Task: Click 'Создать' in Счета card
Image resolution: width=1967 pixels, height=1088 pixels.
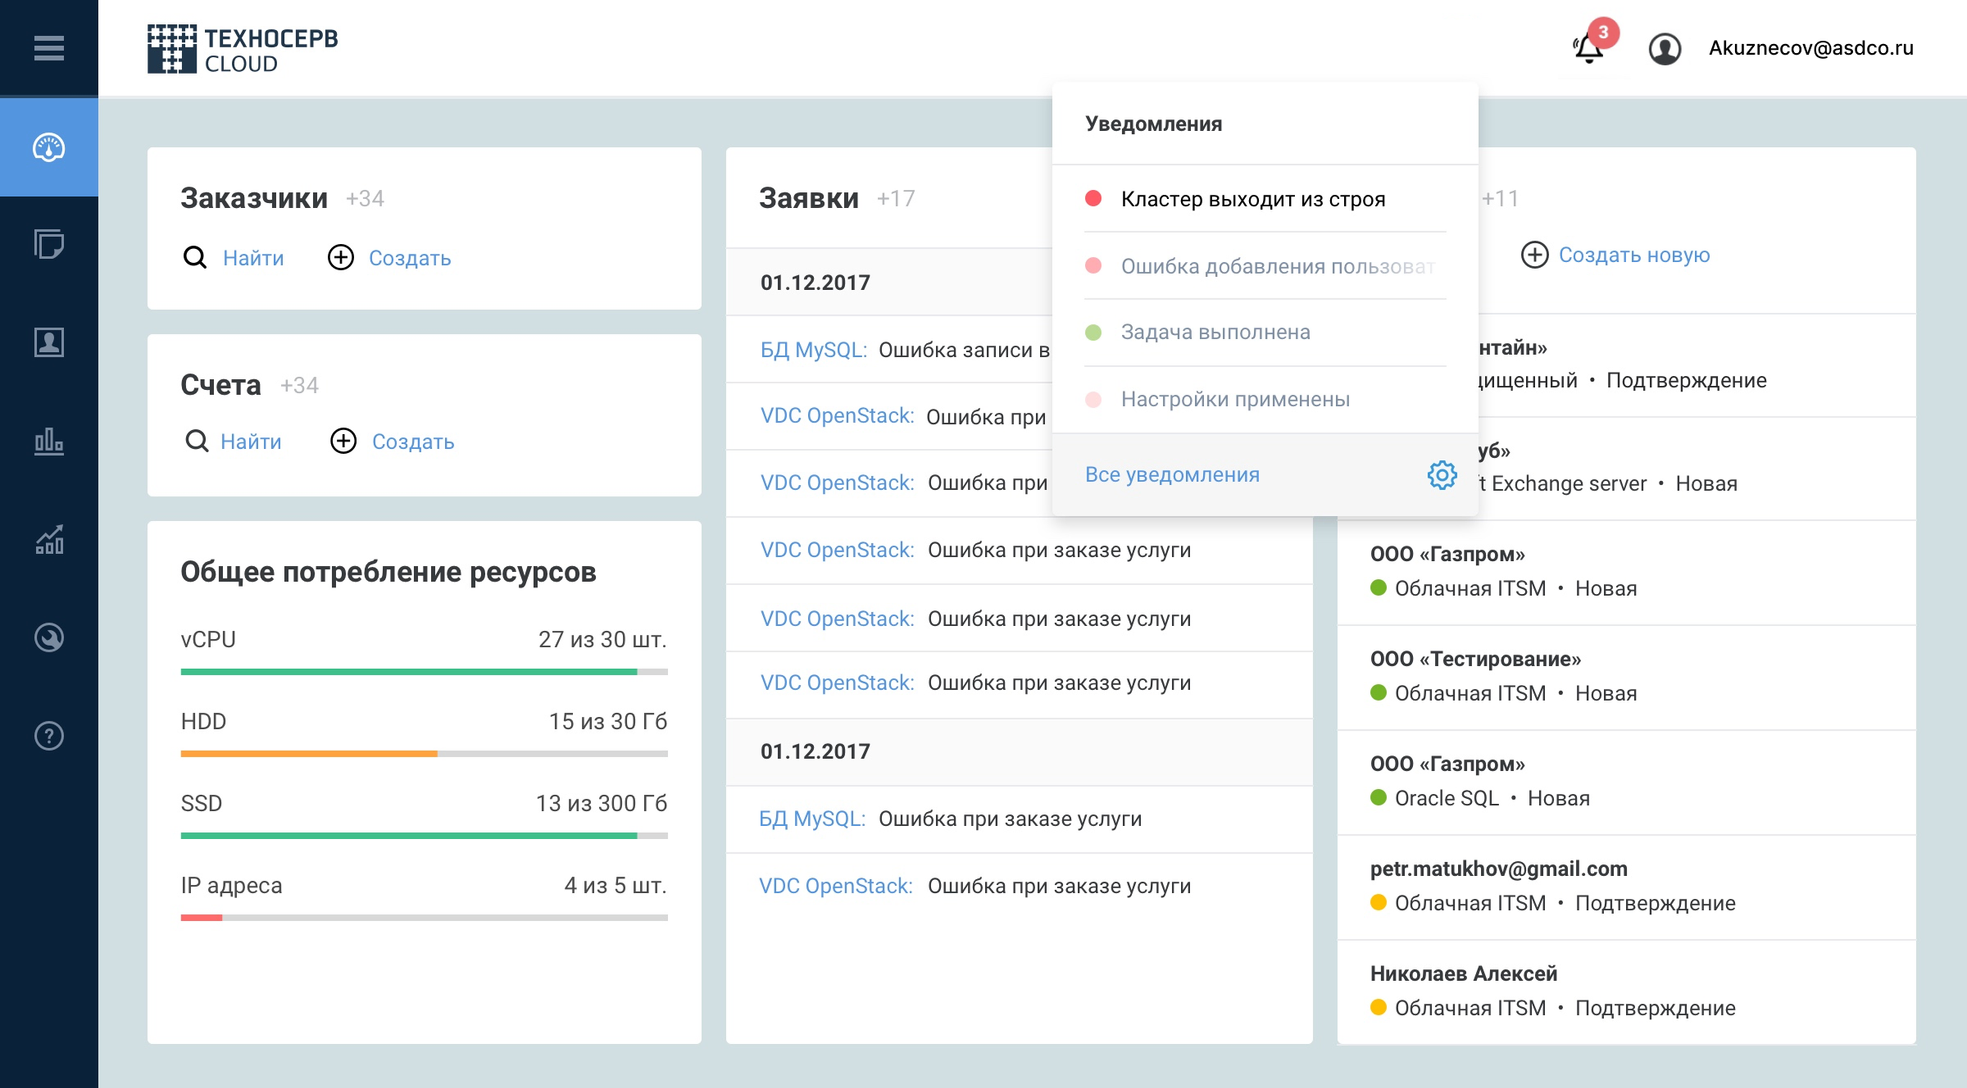Action: coord(411,442)
